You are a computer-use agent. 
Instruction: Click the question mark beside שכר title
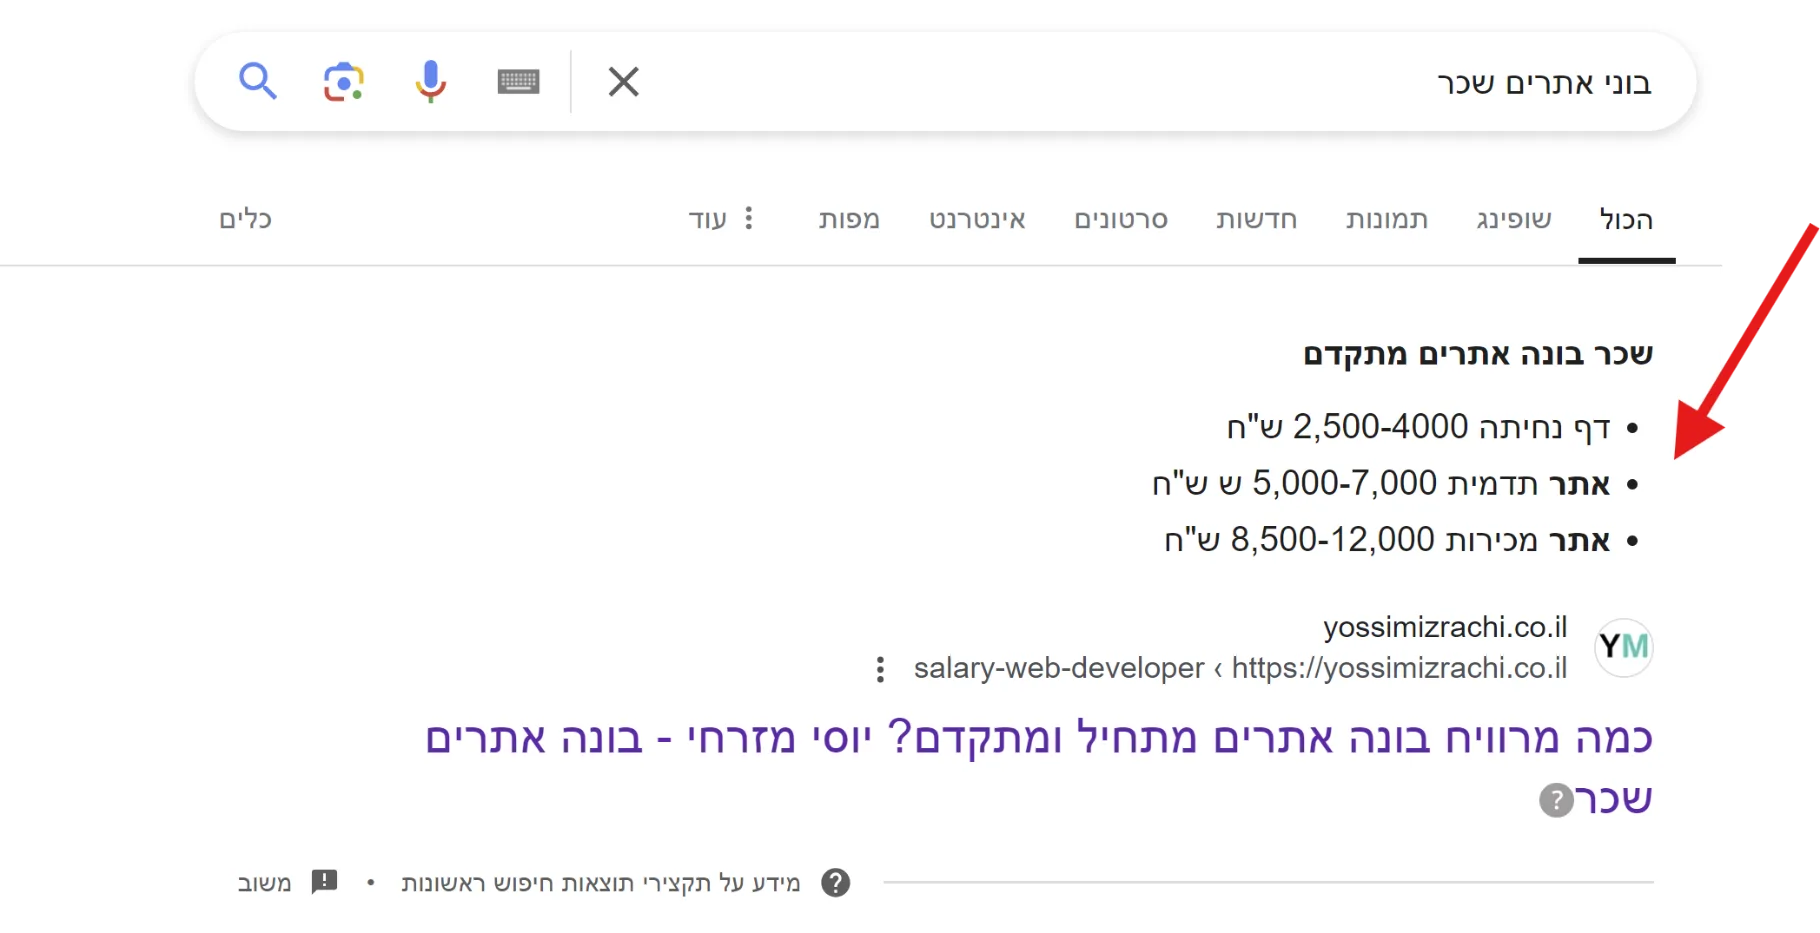(1555, 800)
